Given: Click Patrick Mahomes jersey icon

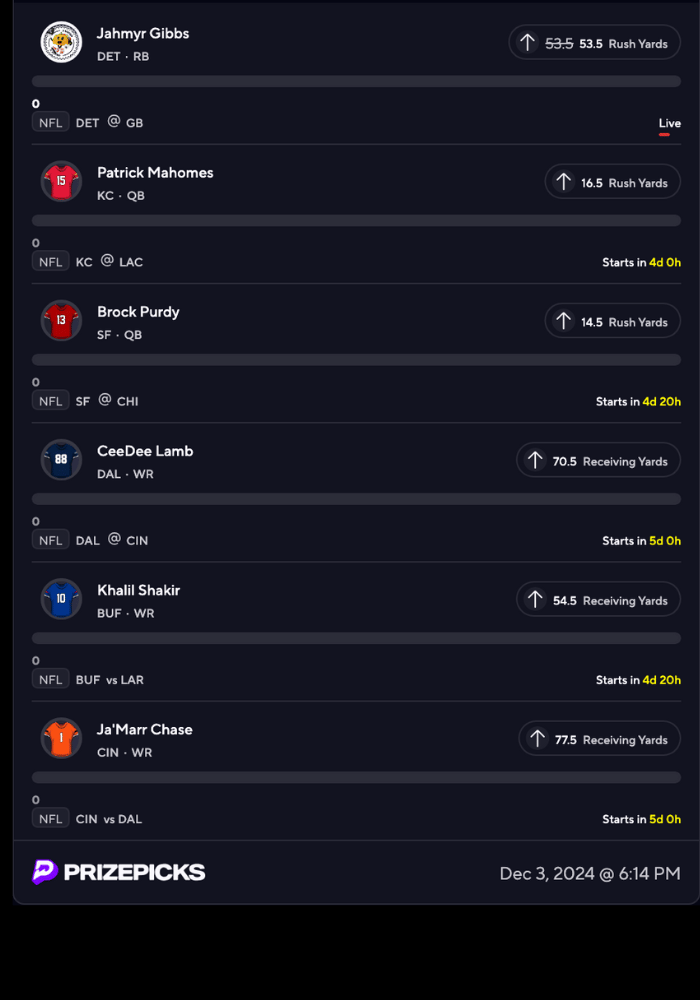Looking at the screenshot, I should [x=61, y=181].
